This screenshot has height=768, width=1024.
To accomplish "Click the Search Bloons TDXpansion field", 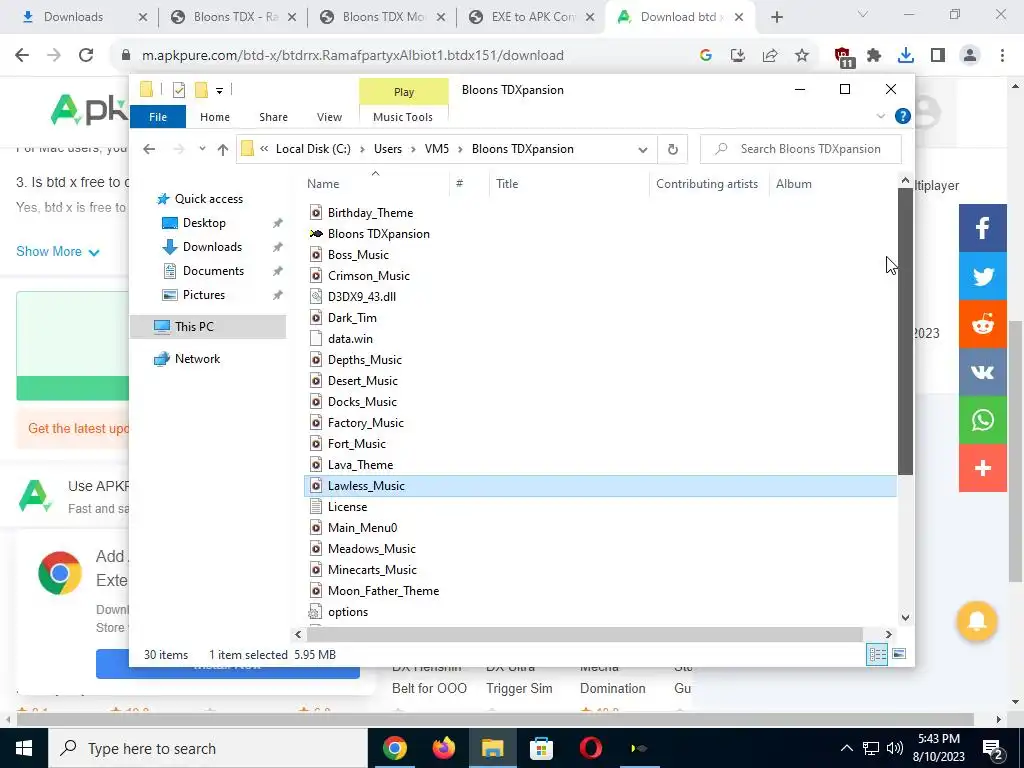I will pyautogui.click(x=801, y=149).
